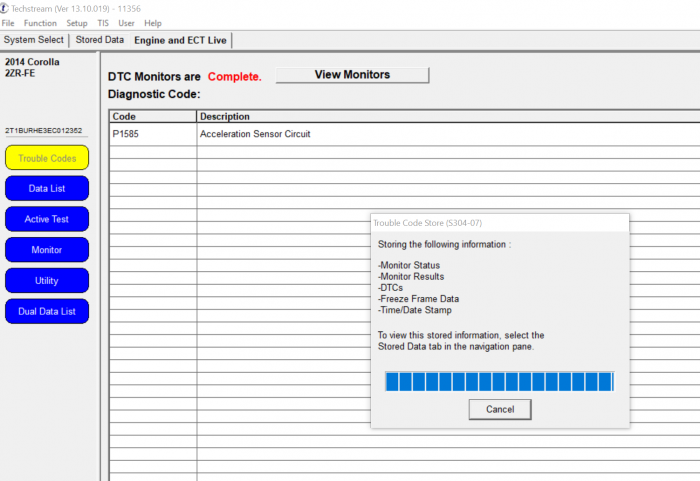
Task: Select the yellow Trouble Codes button
Action: pos(47,158)
